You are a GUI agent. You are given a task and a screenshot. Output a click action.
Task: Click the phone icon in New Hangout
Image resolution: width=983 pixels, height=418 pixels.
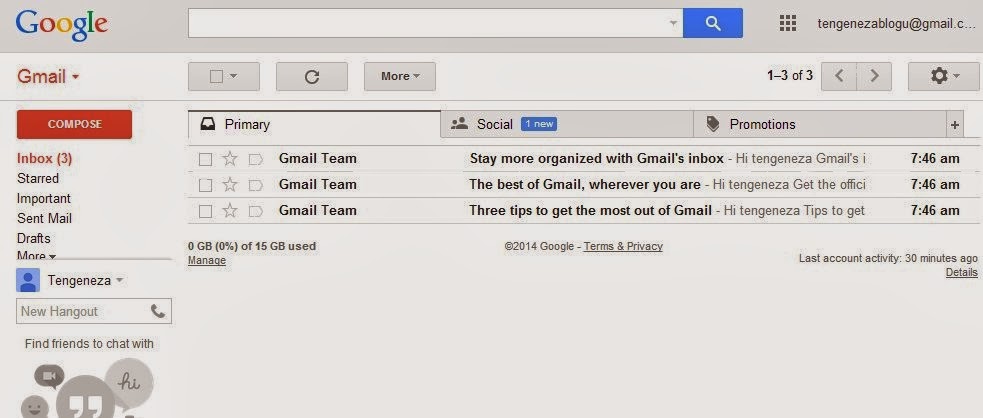[158, 311]
